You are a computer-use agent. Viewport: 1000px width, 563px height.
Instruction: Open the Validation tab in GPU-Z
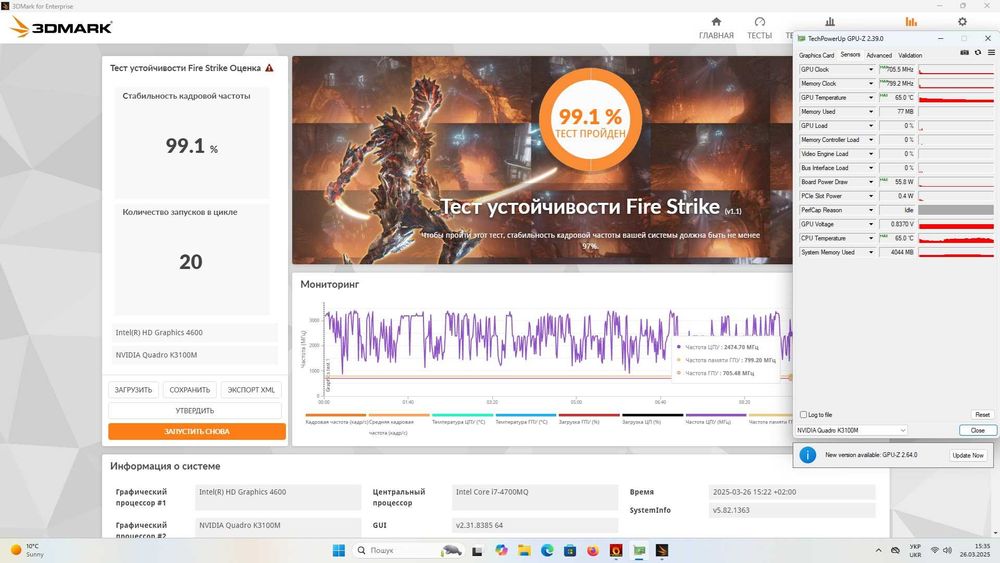[910, 55]
